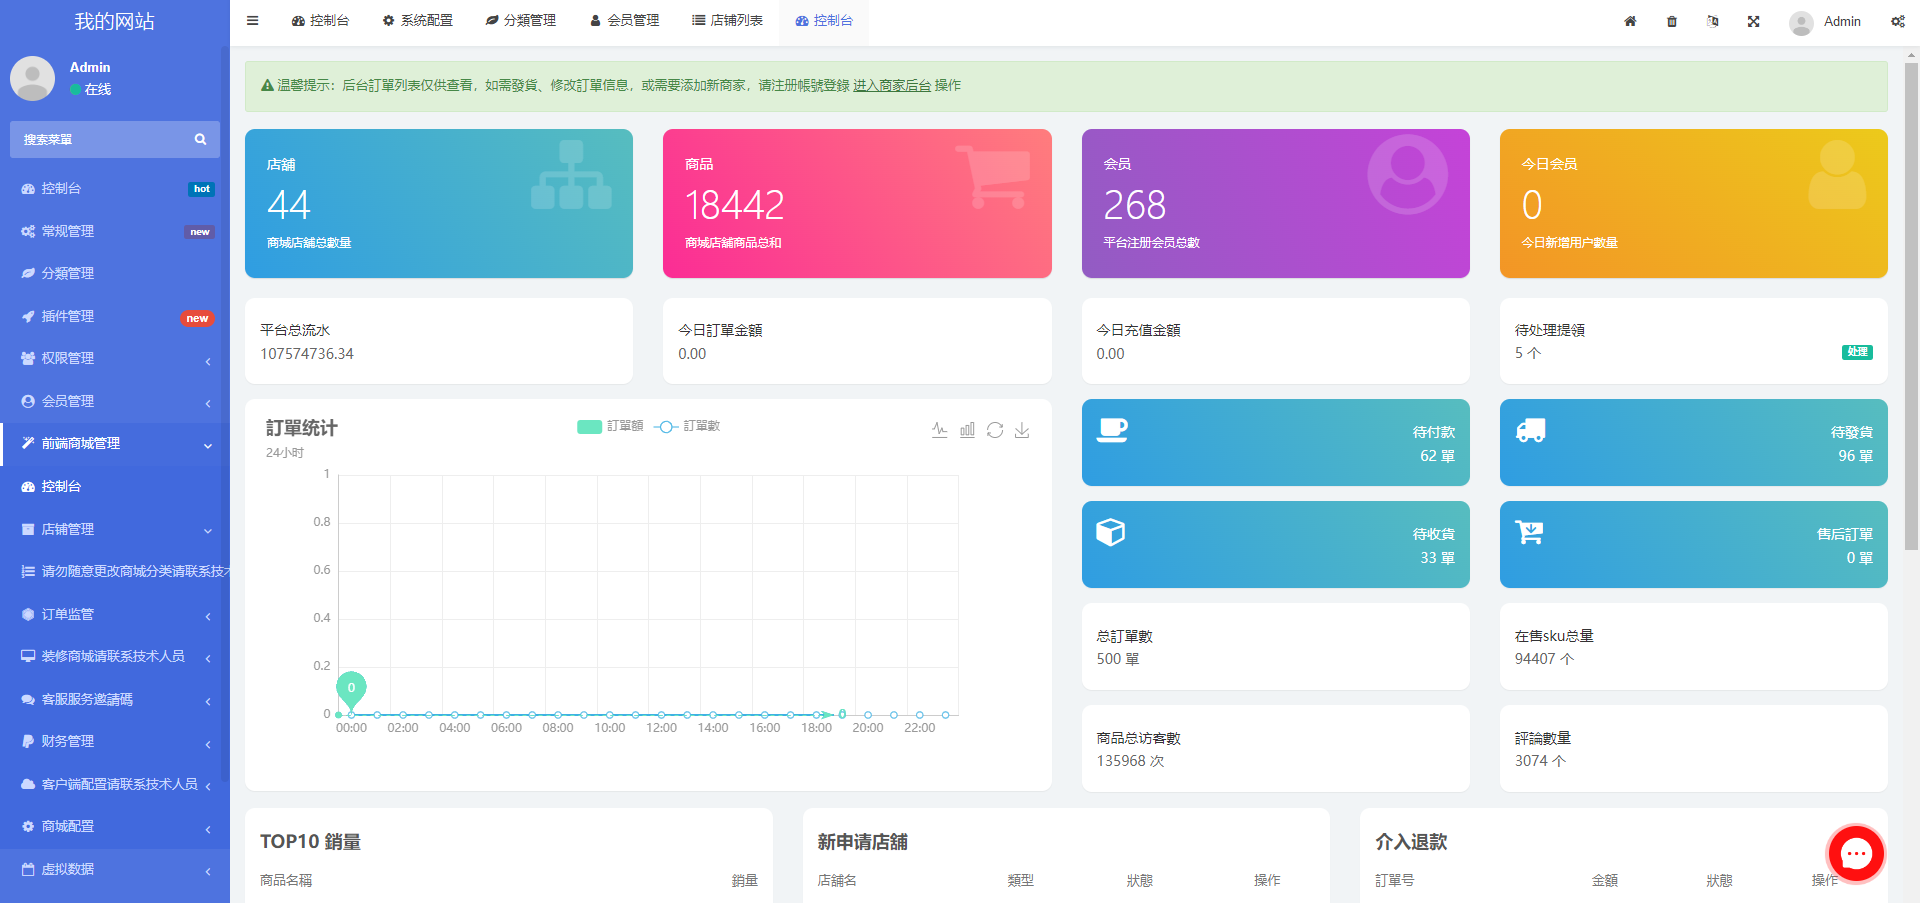Open the 系统配置 top tab
The width and height of the screenshot is (1920, 903).
point(418,21)
